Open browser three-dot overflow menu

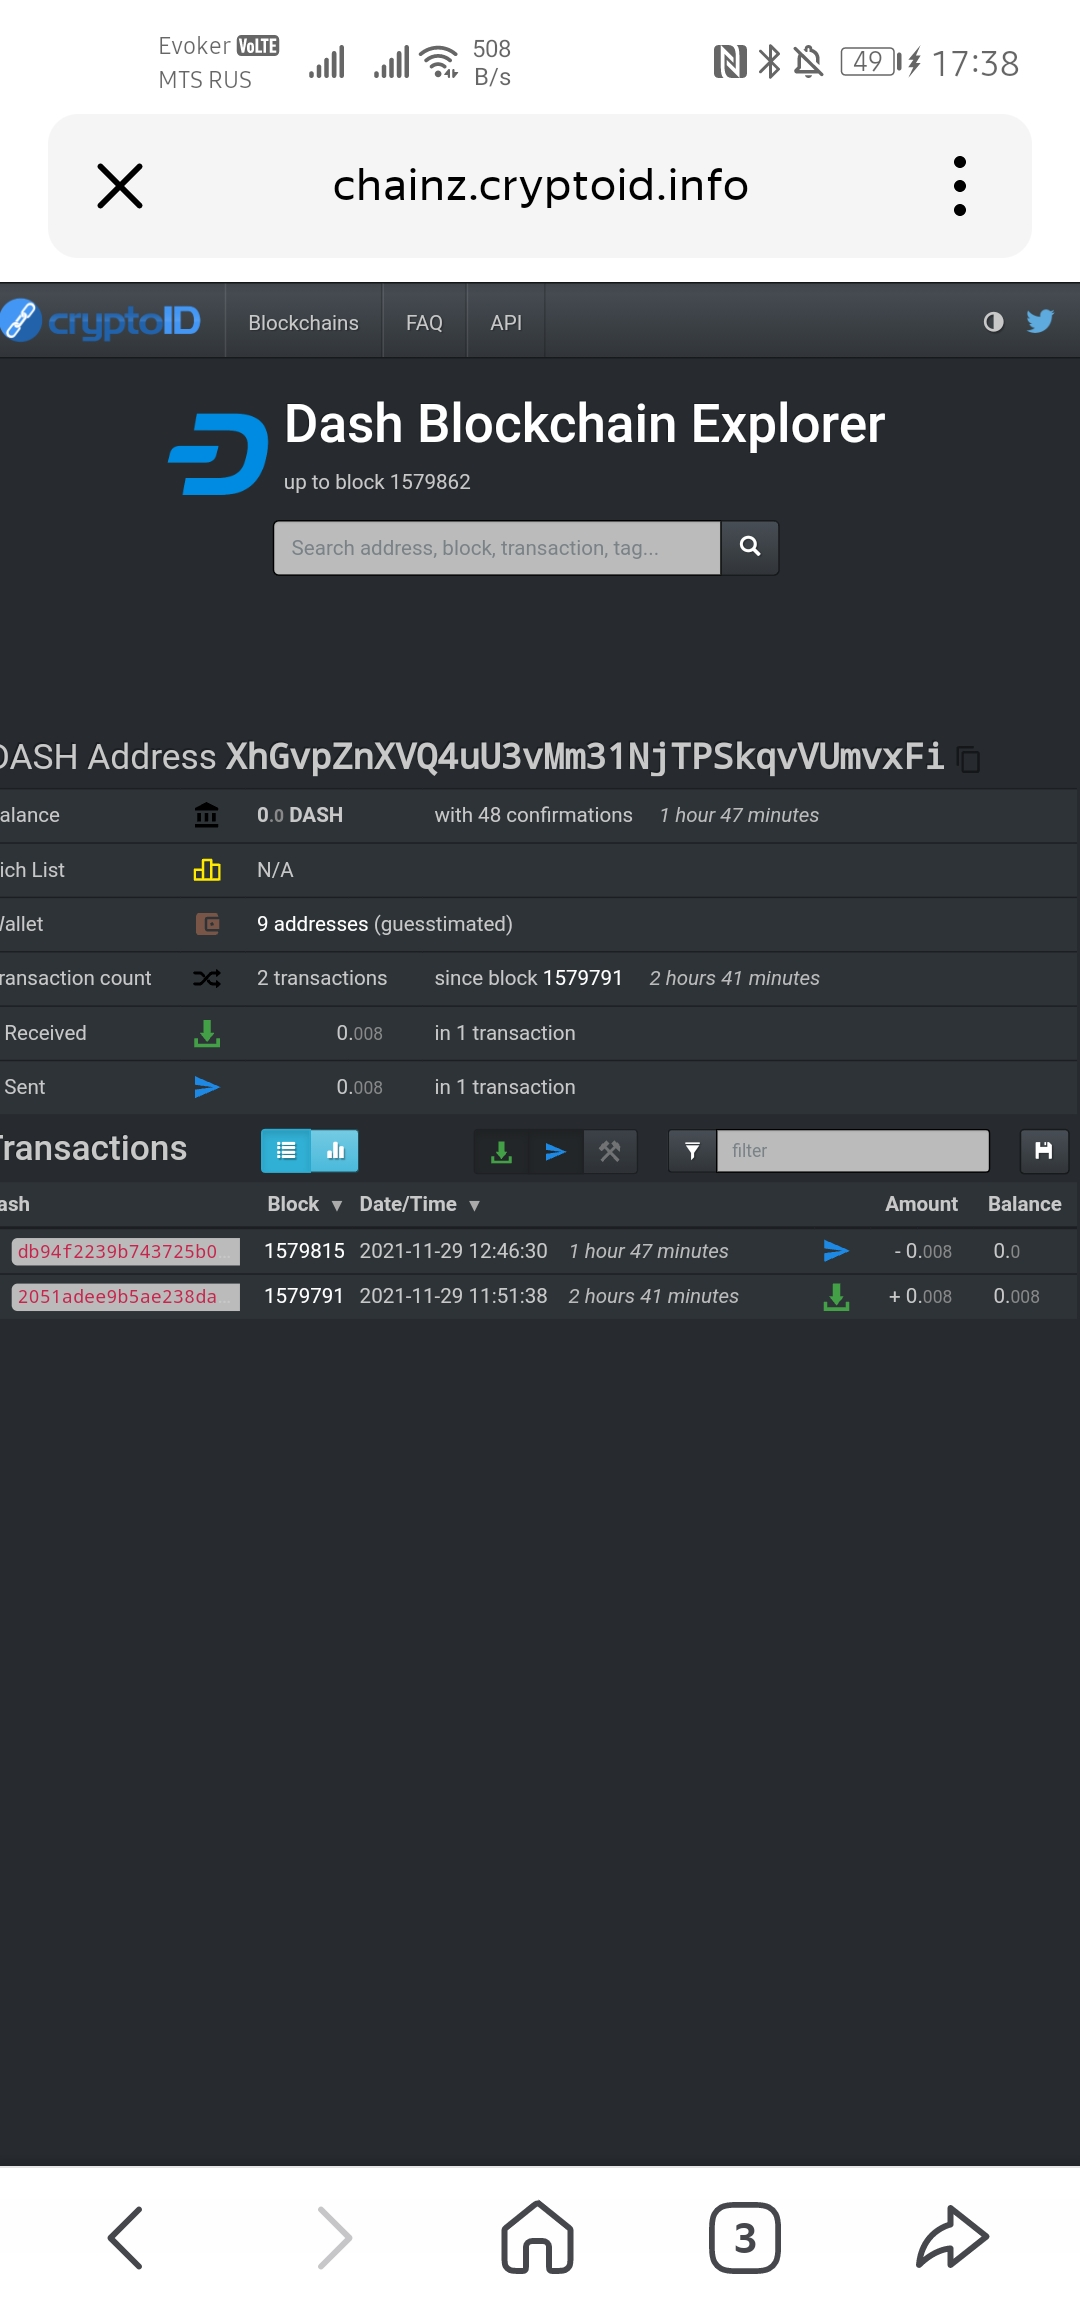pos(960,186)
